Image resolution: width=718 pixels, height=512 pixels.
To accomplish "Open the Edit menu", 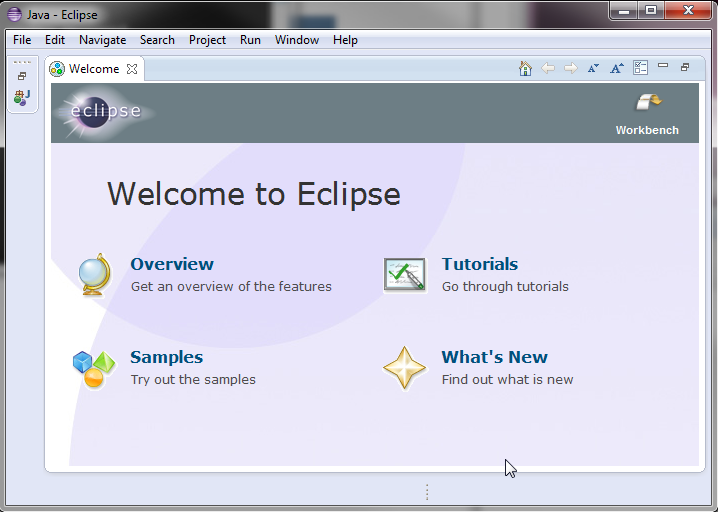I will [x=55, y=40].
